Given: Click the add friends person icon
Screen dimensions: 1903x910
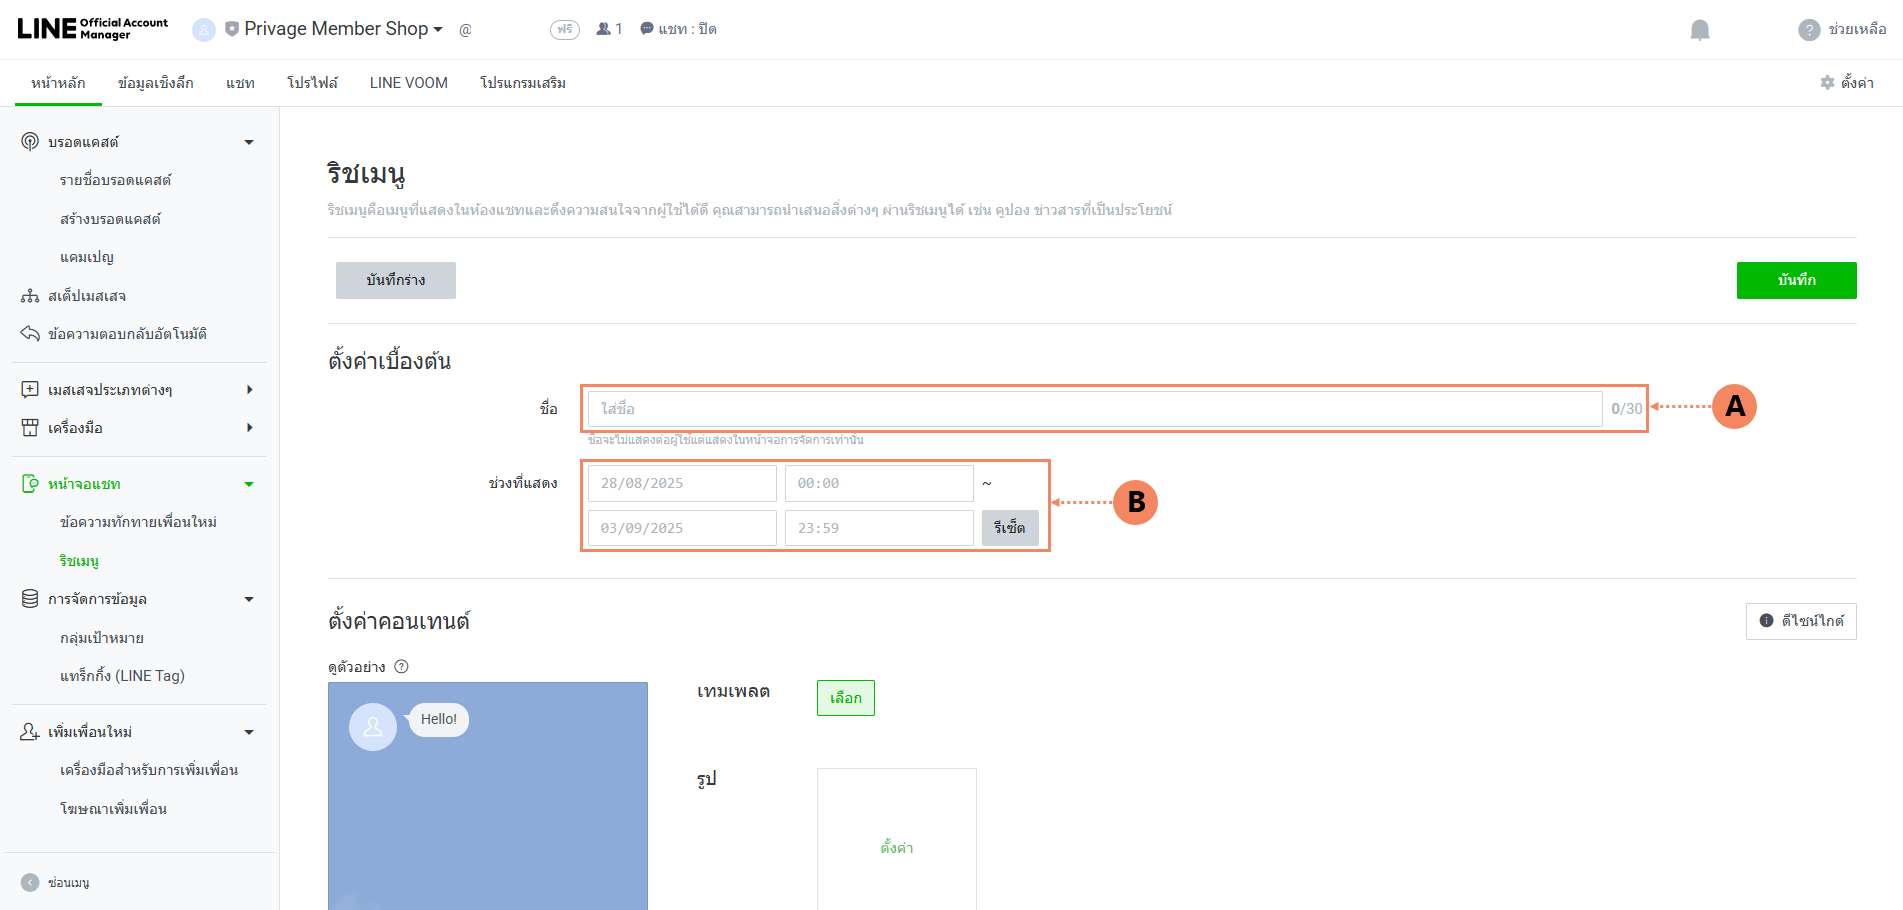Looking at the screenshot, I should click(x=30, y=732).
